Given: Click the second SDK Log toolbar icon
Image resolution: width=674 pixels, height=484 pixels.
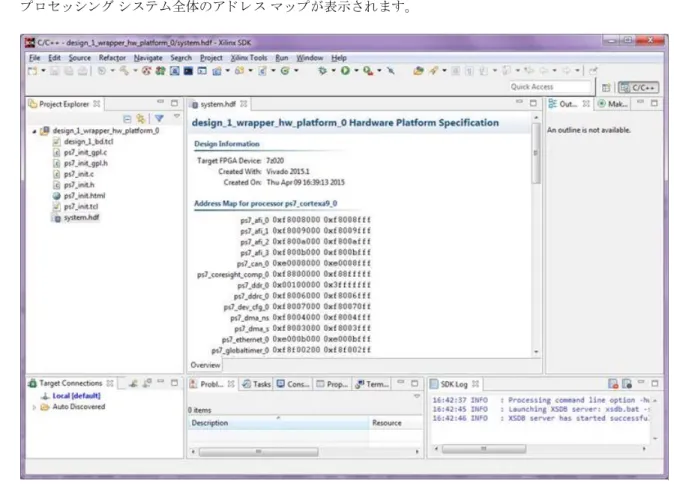Looking at the screenshot, I should coord(627,383).
